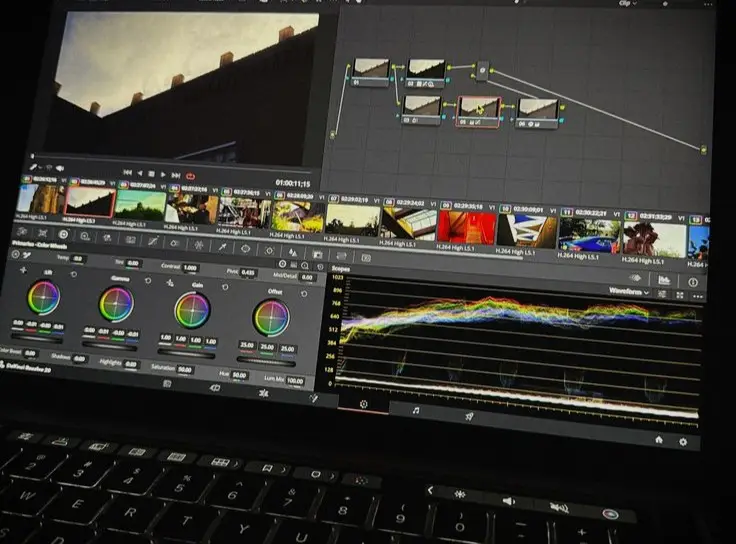The image size is (736, 544).
Task: Click the Stop button in transport controls
Action: [x=151, y=175]
